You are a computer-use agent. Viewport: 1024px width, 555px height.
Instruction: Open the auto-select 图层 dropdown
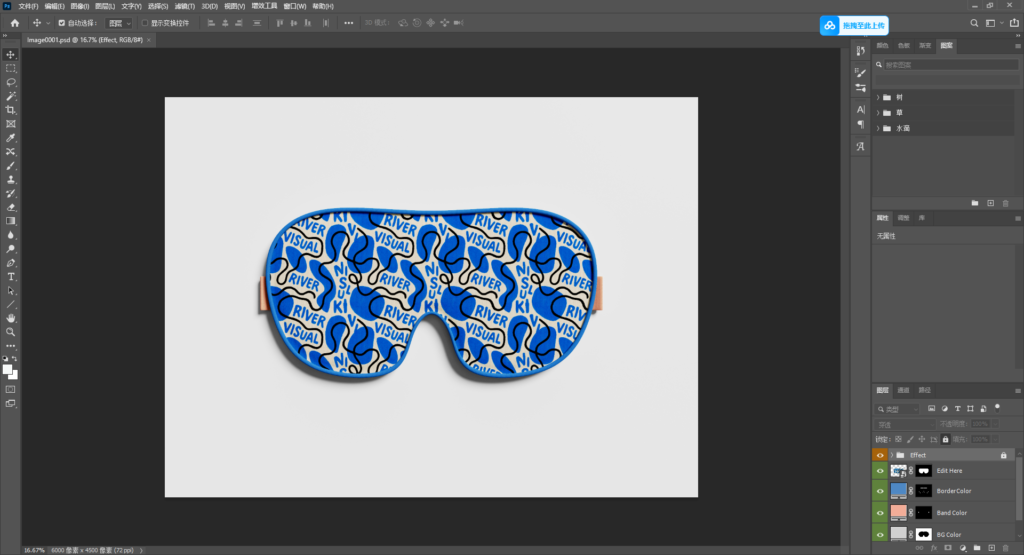click(x=119, y=23)
